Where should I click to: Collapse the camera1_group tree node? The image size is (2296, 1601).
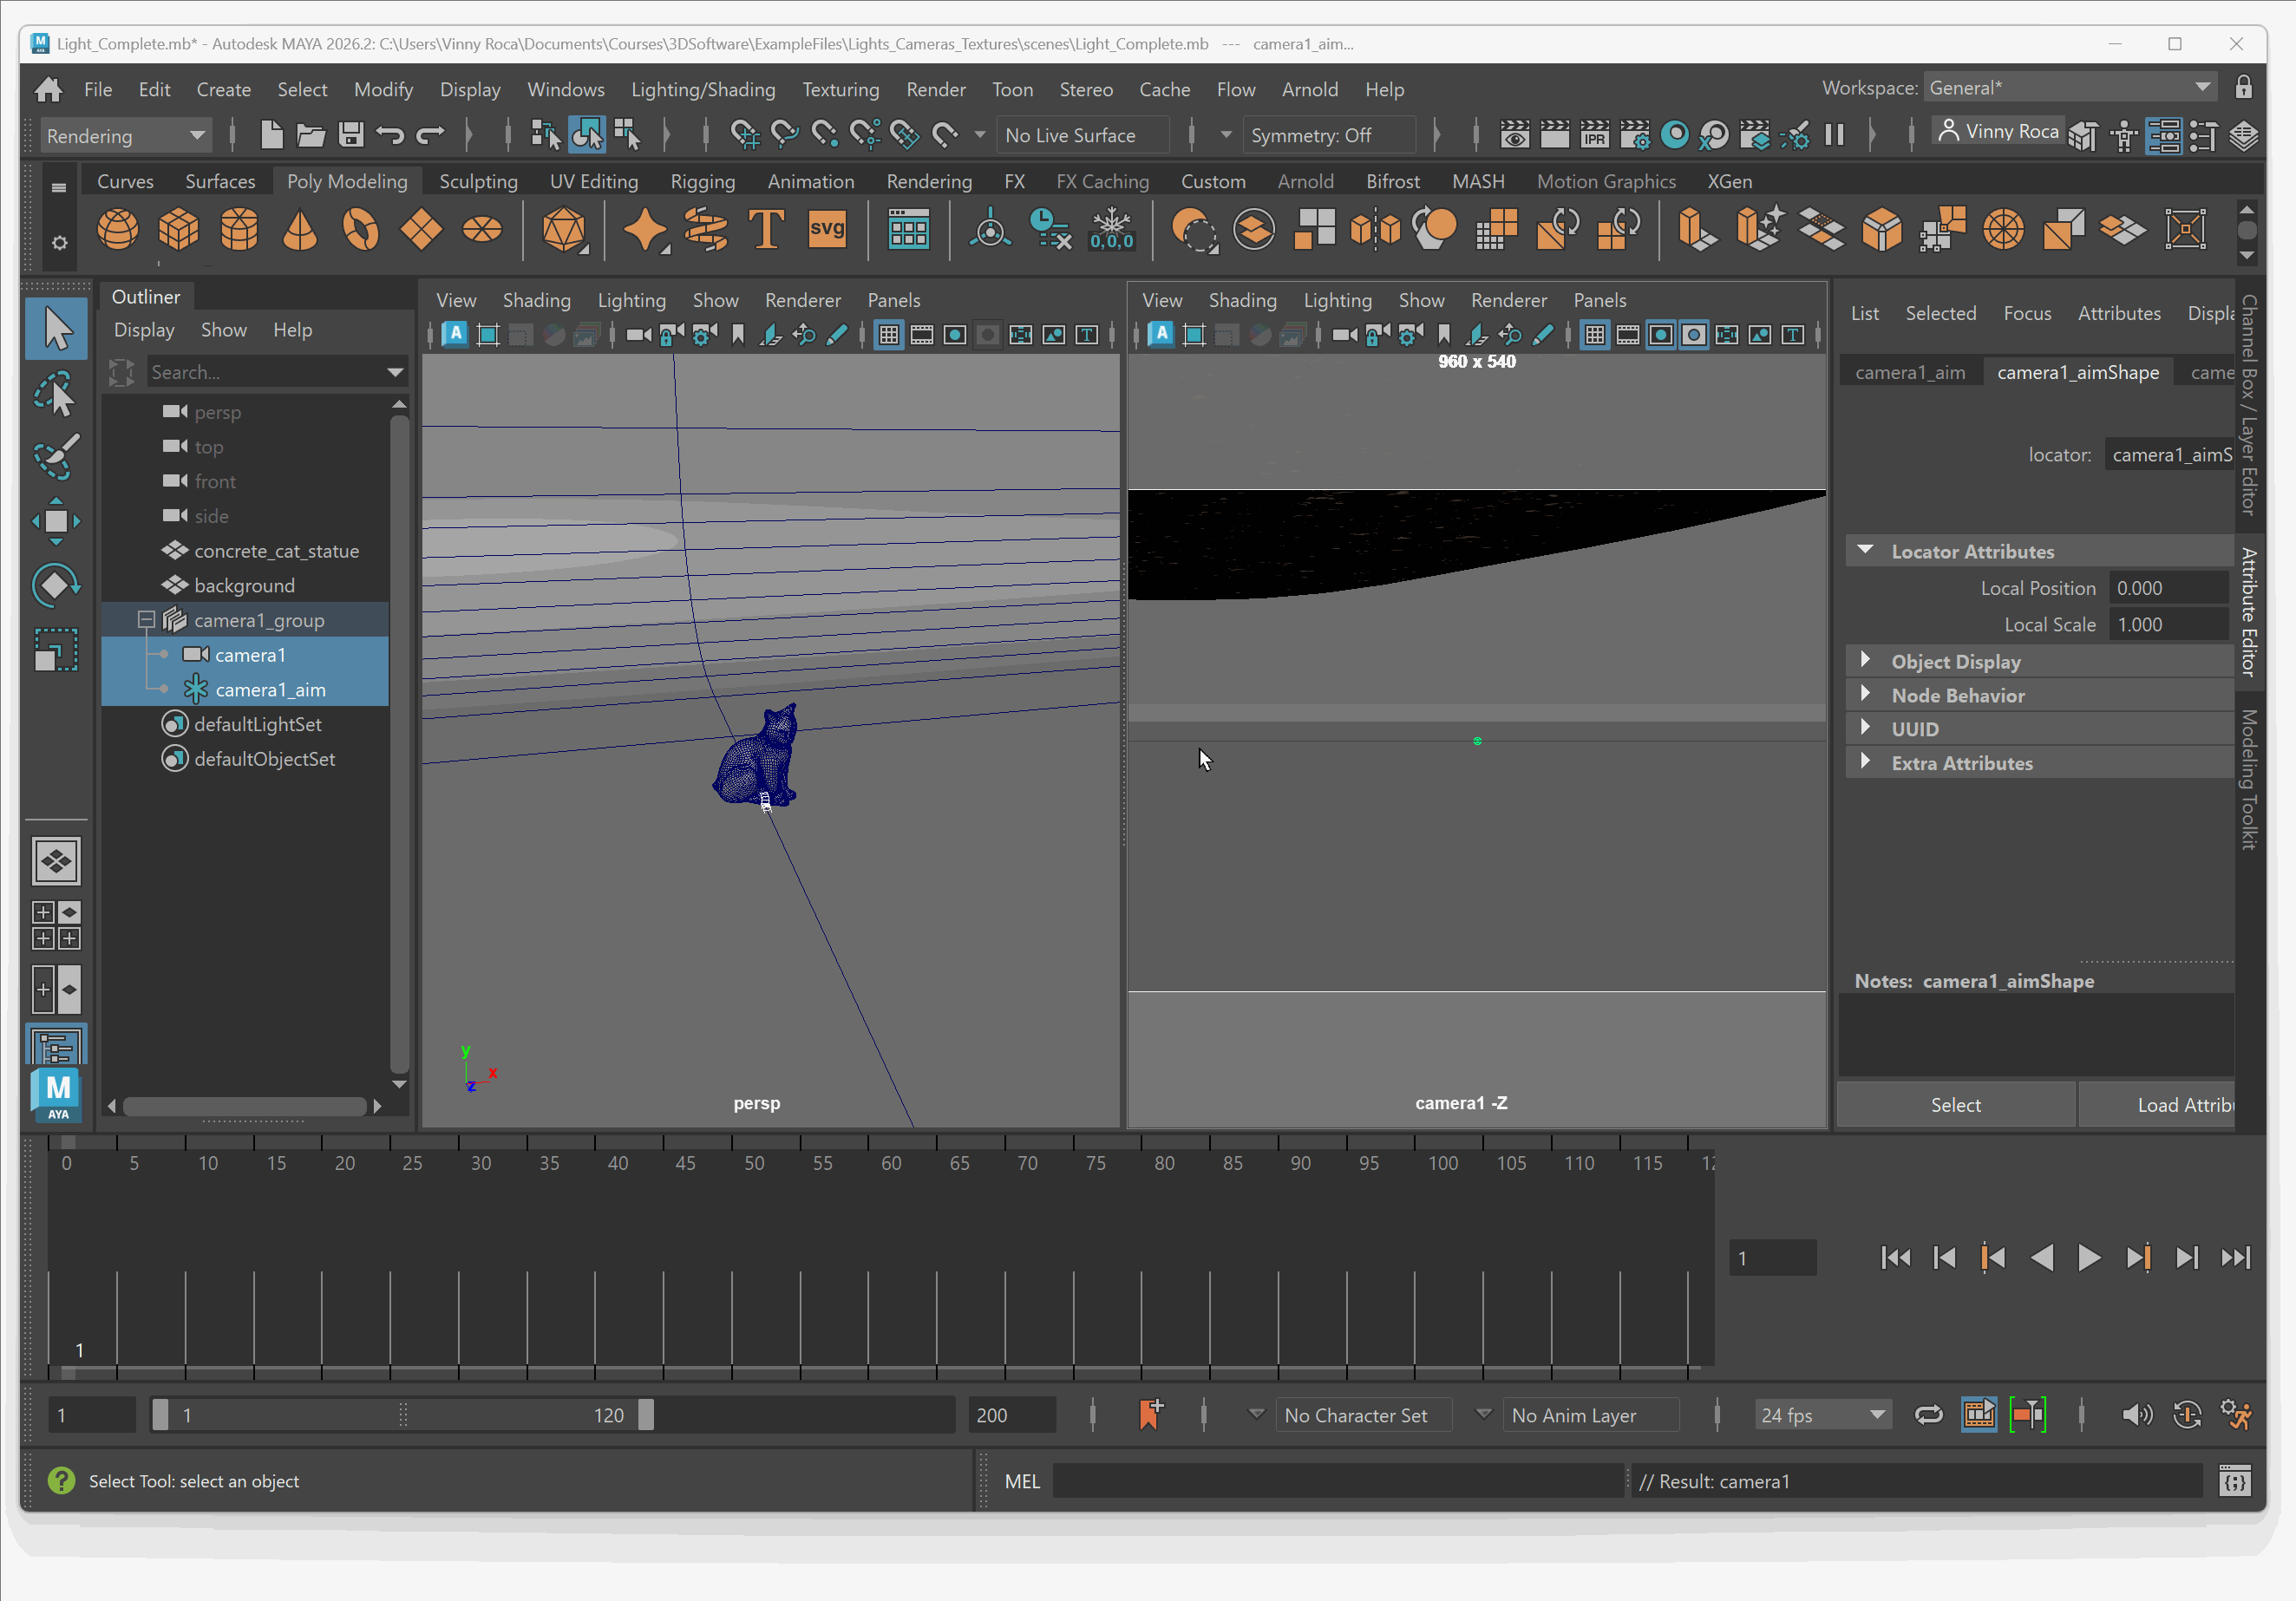click(146, 620)
